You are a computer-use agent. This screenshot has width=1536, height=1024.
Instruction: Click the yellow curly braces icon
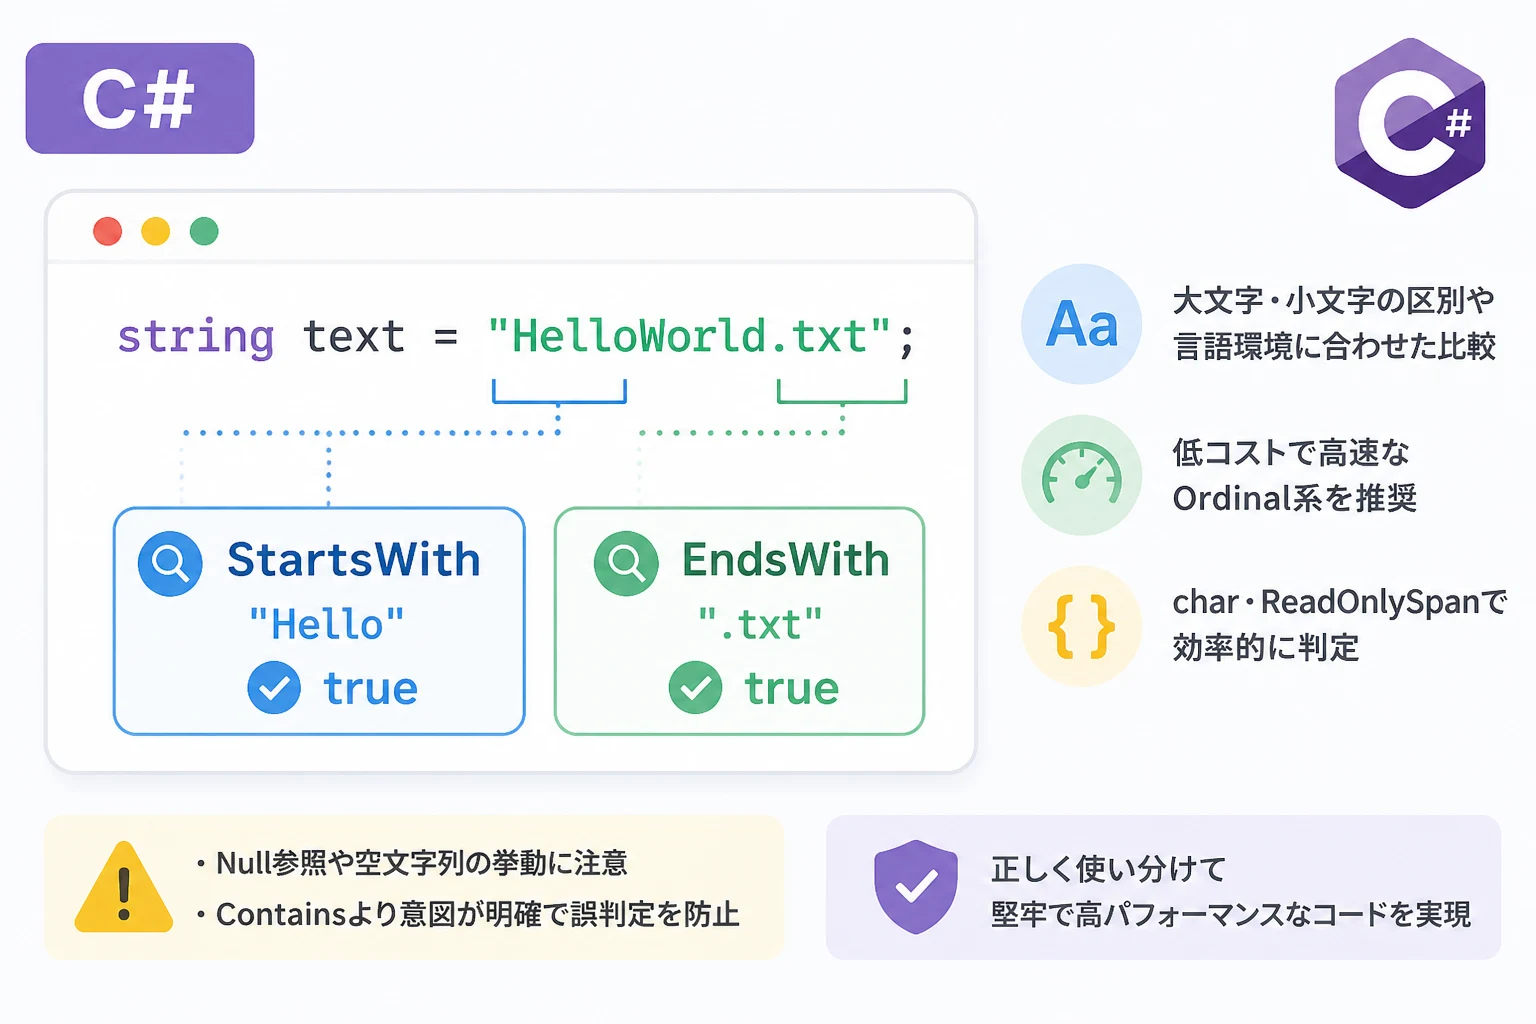pos(1081,627)
